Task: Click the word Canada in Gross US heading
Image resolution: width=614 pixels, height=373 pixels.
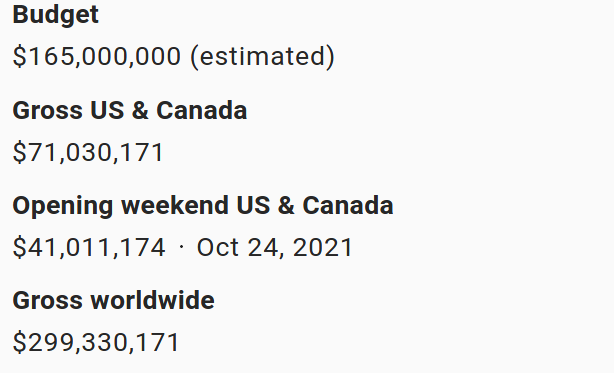Action: pyautogui.click(x=202, y=110)
